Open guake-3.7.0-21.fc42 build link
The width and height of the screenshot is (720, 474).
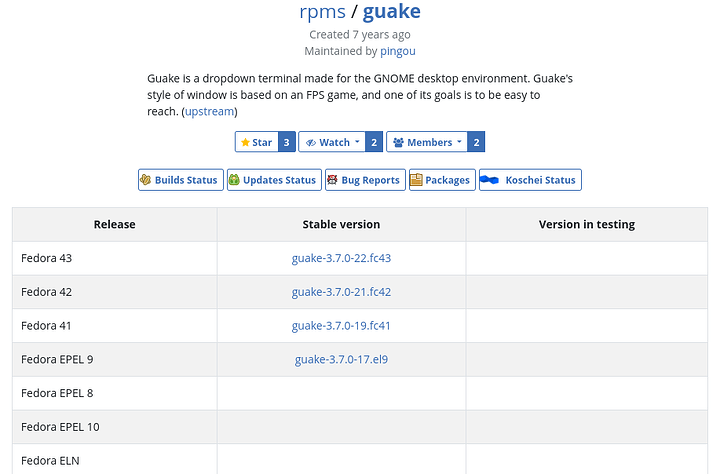(341, 292)
